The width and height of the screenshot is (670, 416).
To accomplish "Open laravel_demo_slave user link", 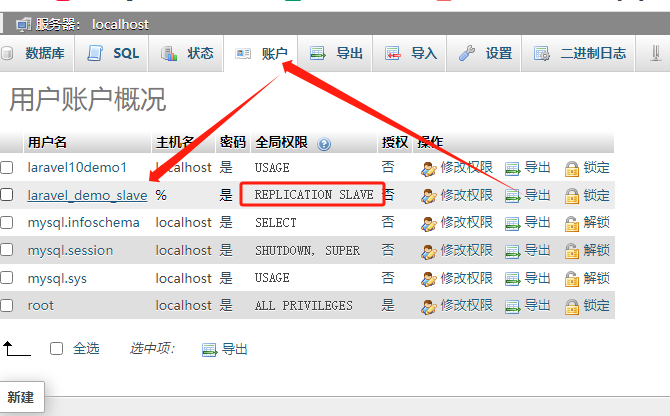I will click(87, 195).
